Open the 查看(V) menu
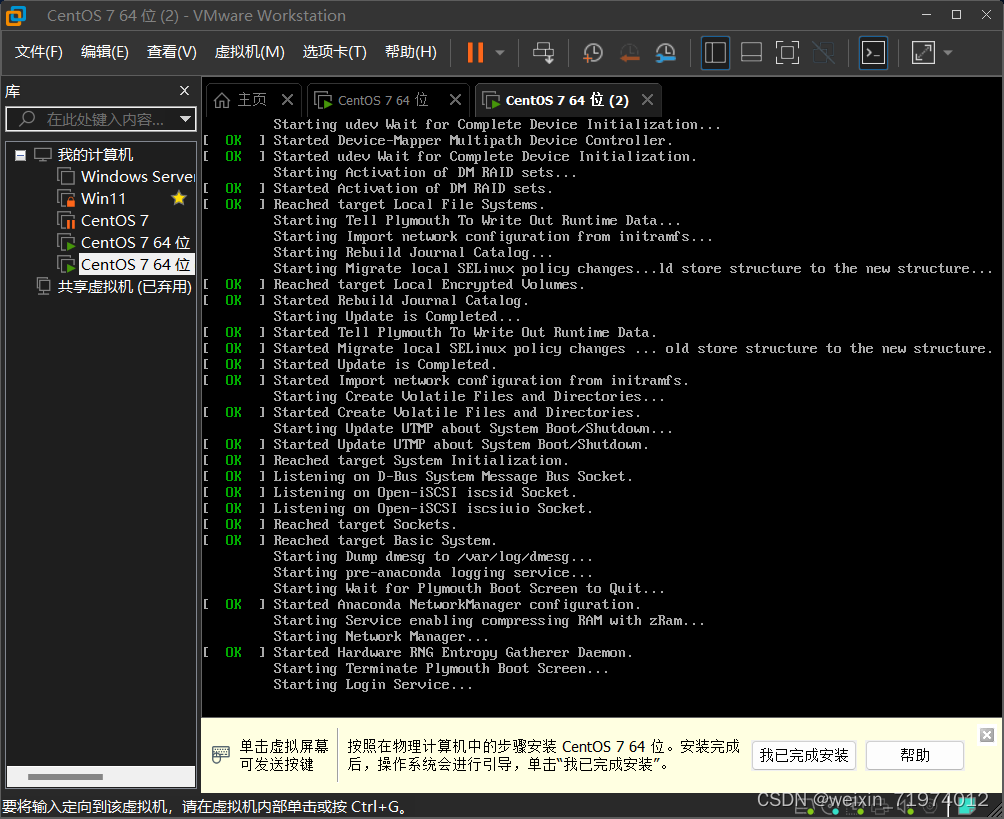This screenshot has height=819, width=1004. [x=172, y=52]
